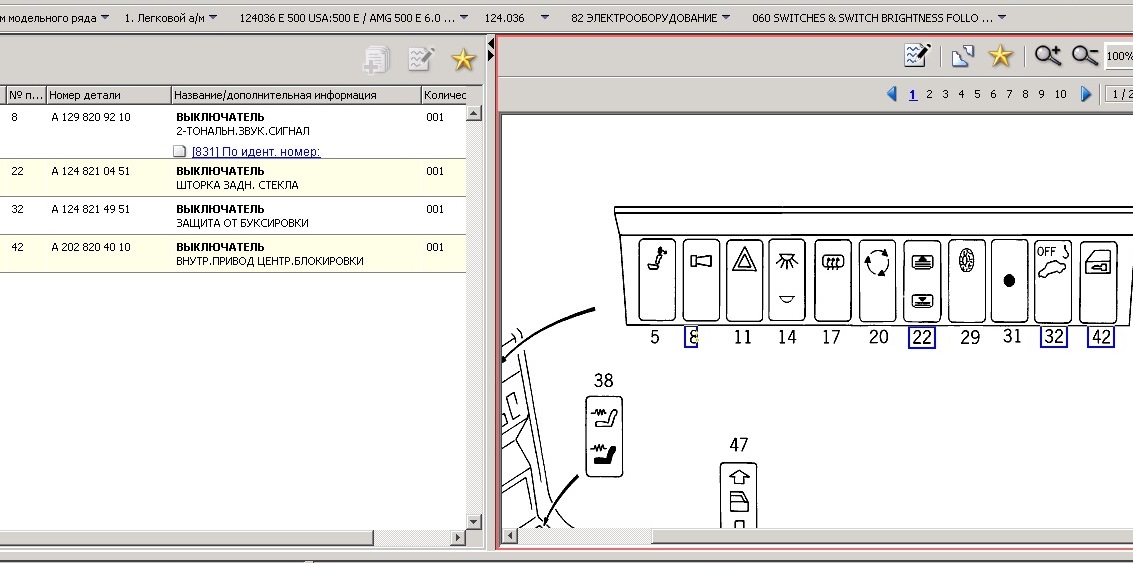Image resolution: width=1133 pixels, height=563 pixels.
Task: Click heated seat switch 38 in diagram
Action: point(604,437)
